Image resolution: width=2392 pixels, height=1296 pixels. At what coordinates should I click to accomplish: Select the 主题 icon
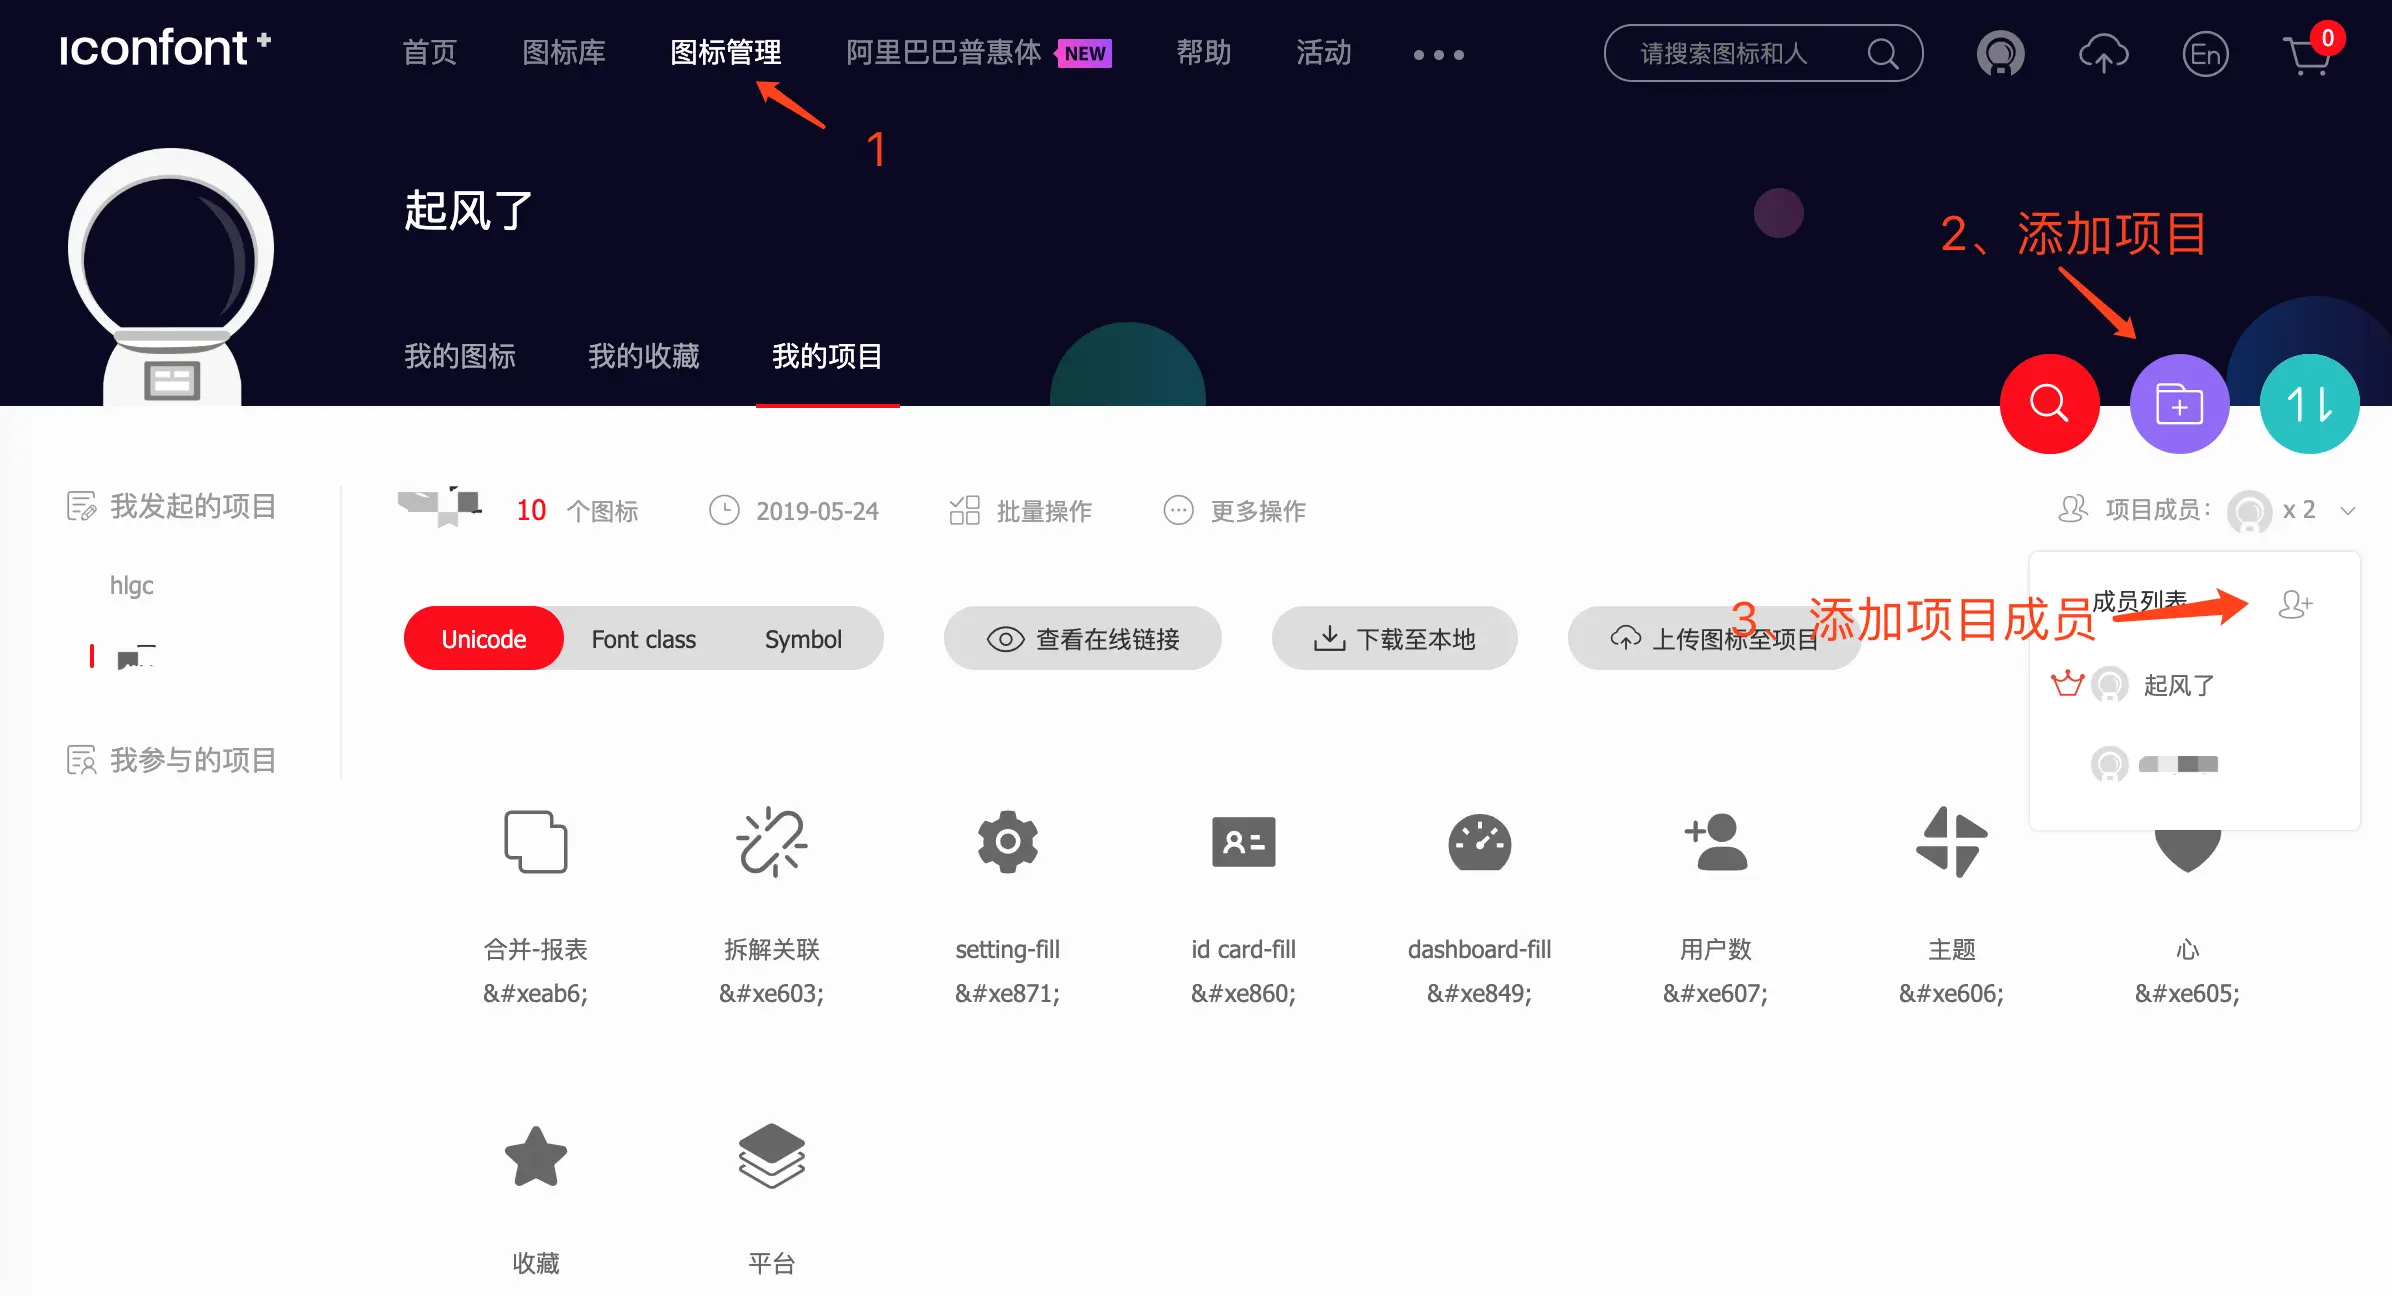tap(1951, 843)
